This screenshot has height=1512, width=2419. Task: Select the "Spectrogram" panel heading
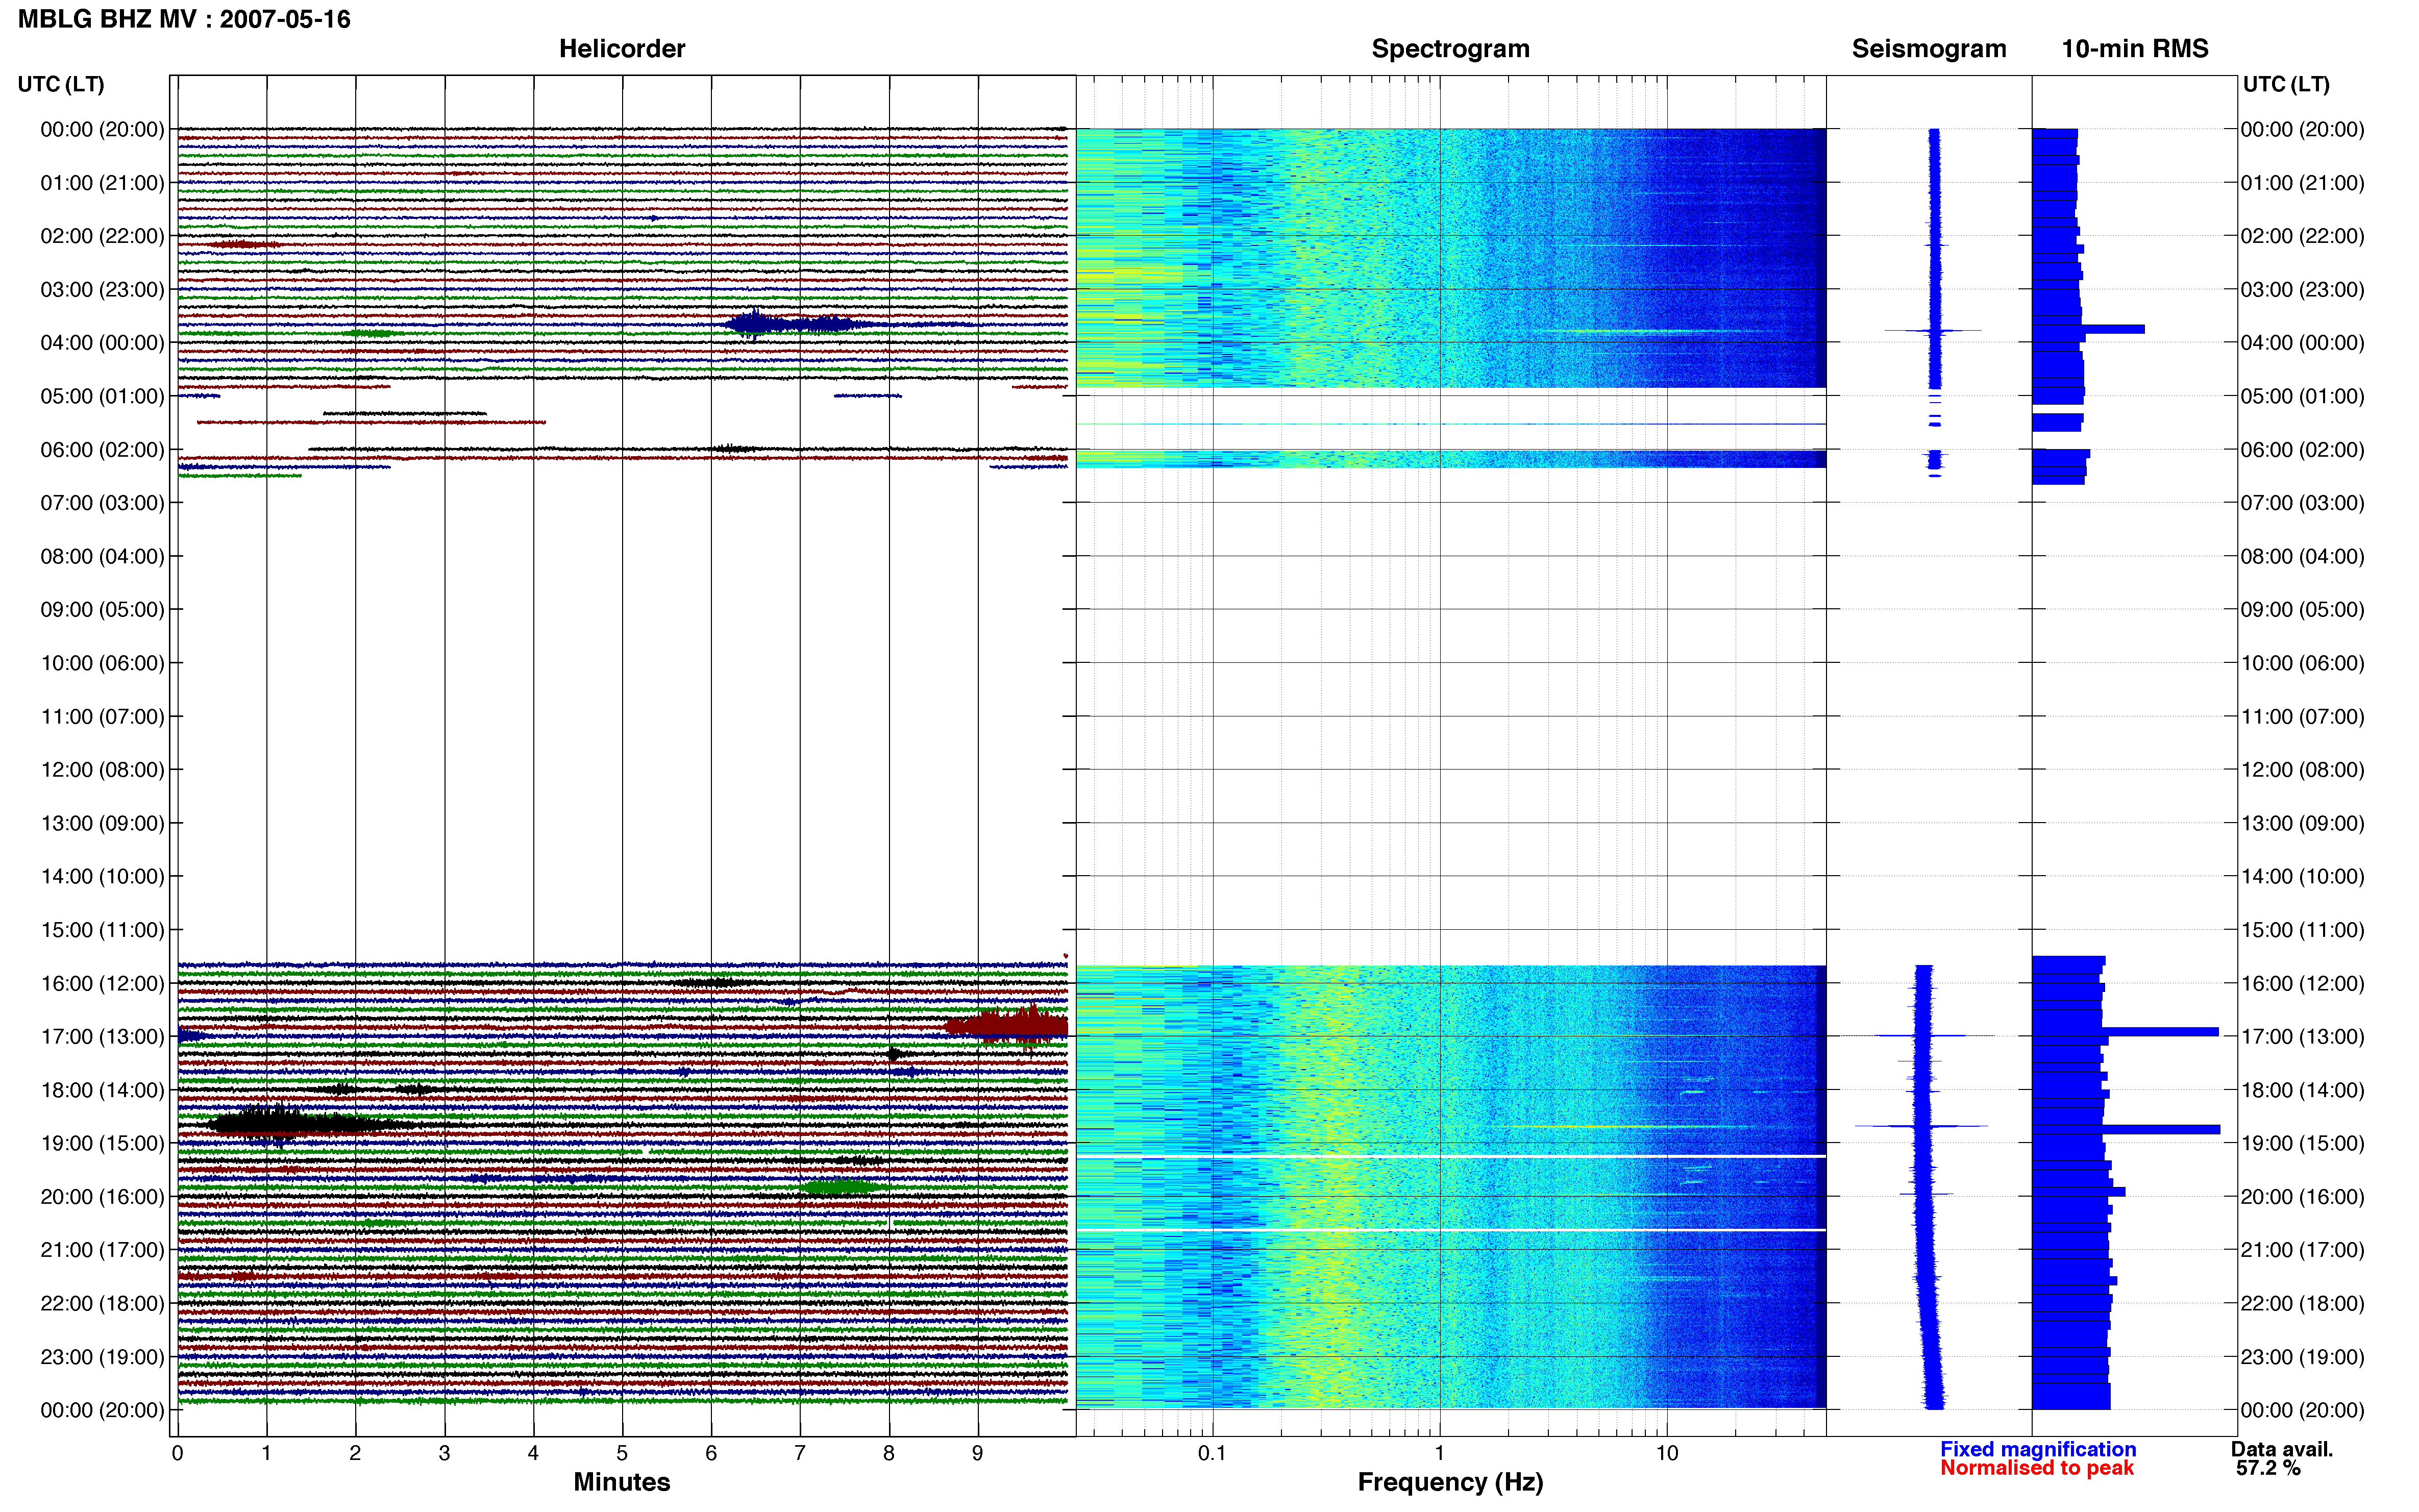(x=1450, y=48)
